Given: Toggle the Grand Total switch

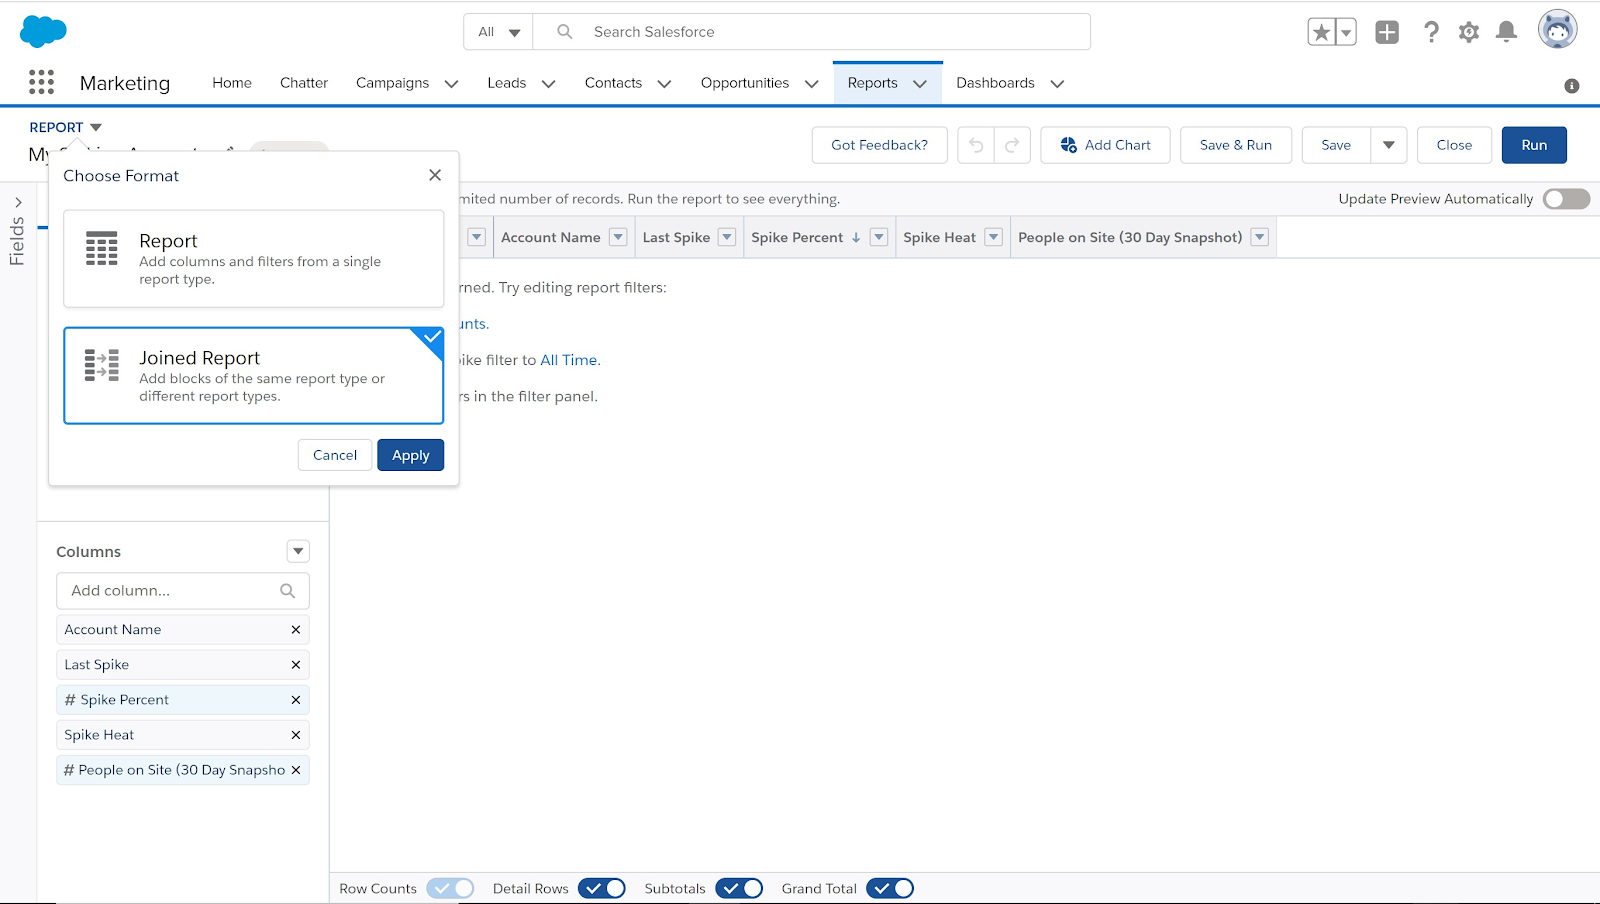Looking at the screenshot, I should coord(890,888).
